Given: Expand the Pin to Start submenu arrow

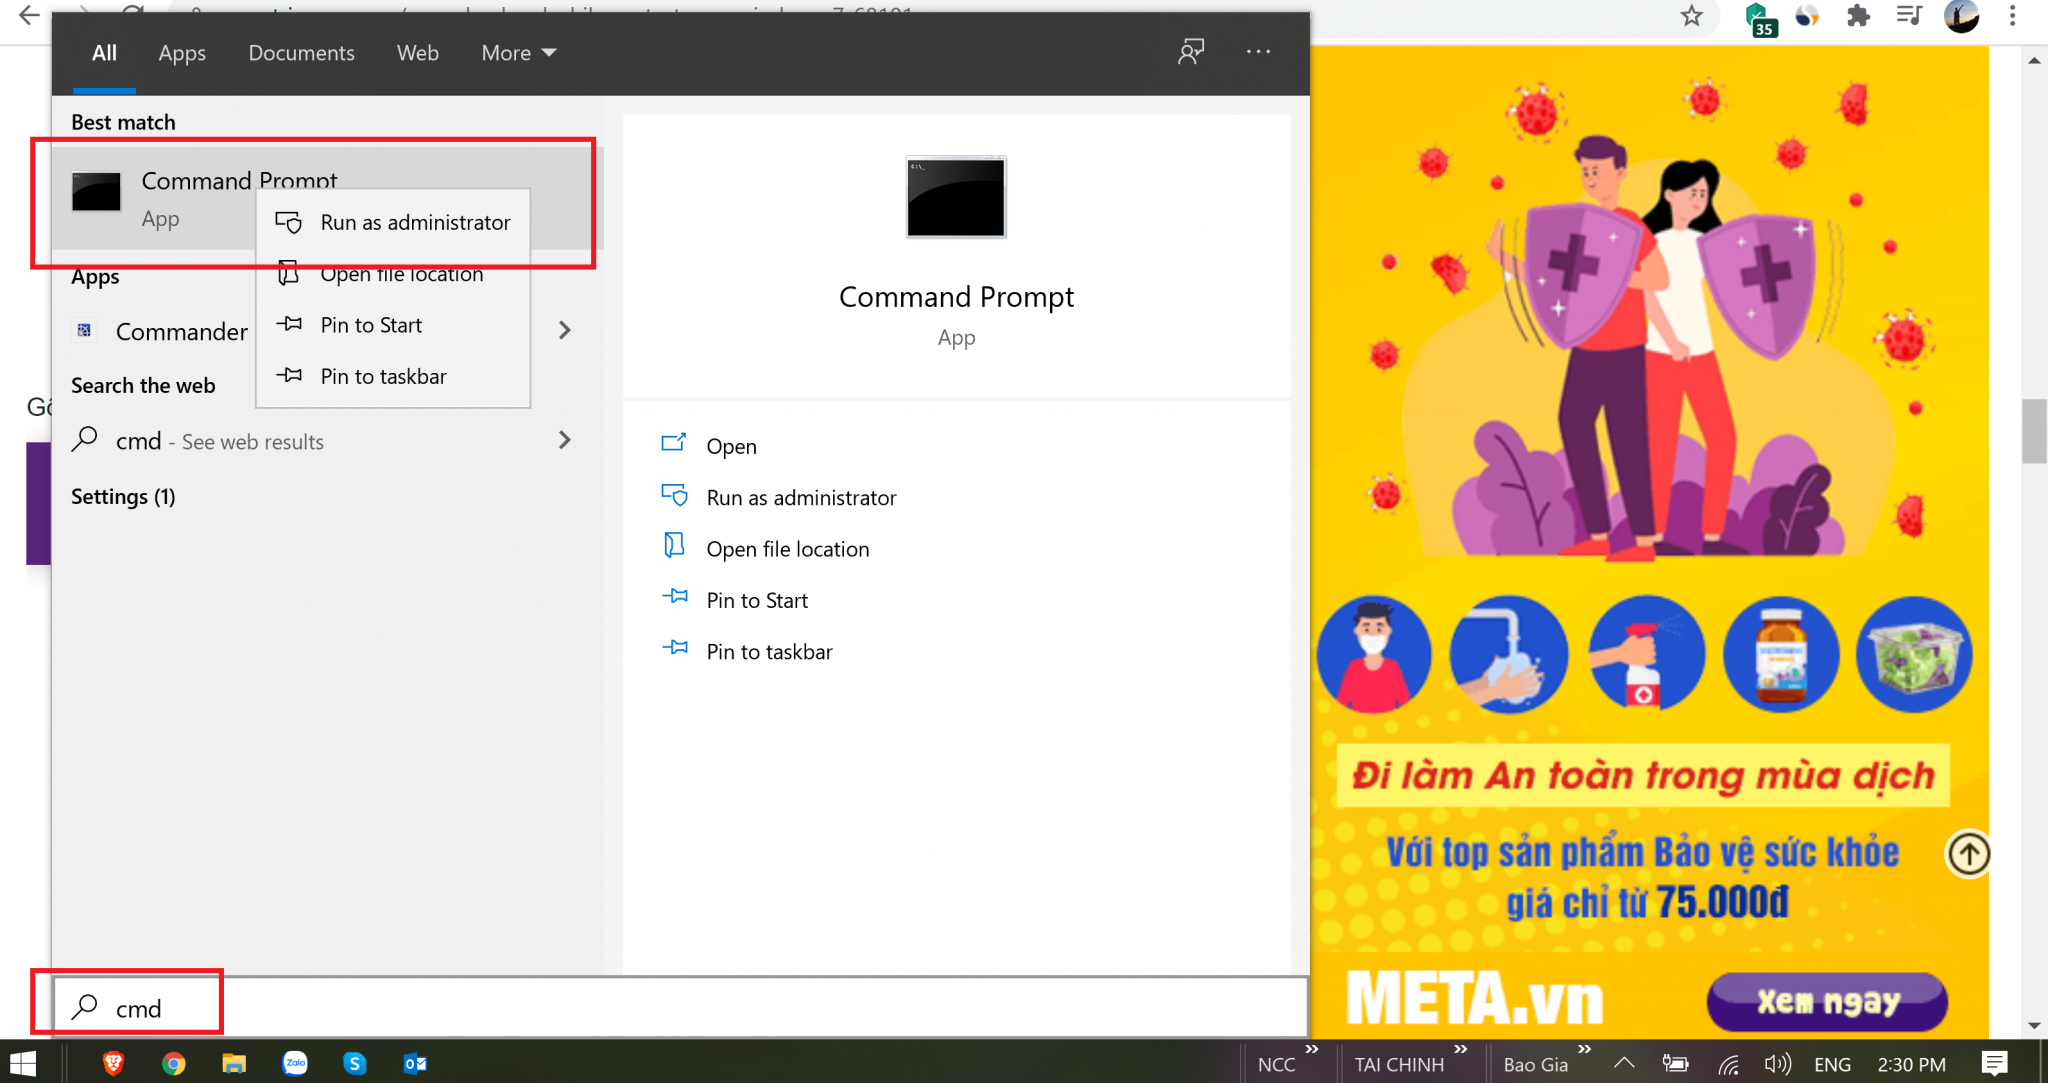Looking at the screenshot, I should pyautogui.click(x=564, y=329).
